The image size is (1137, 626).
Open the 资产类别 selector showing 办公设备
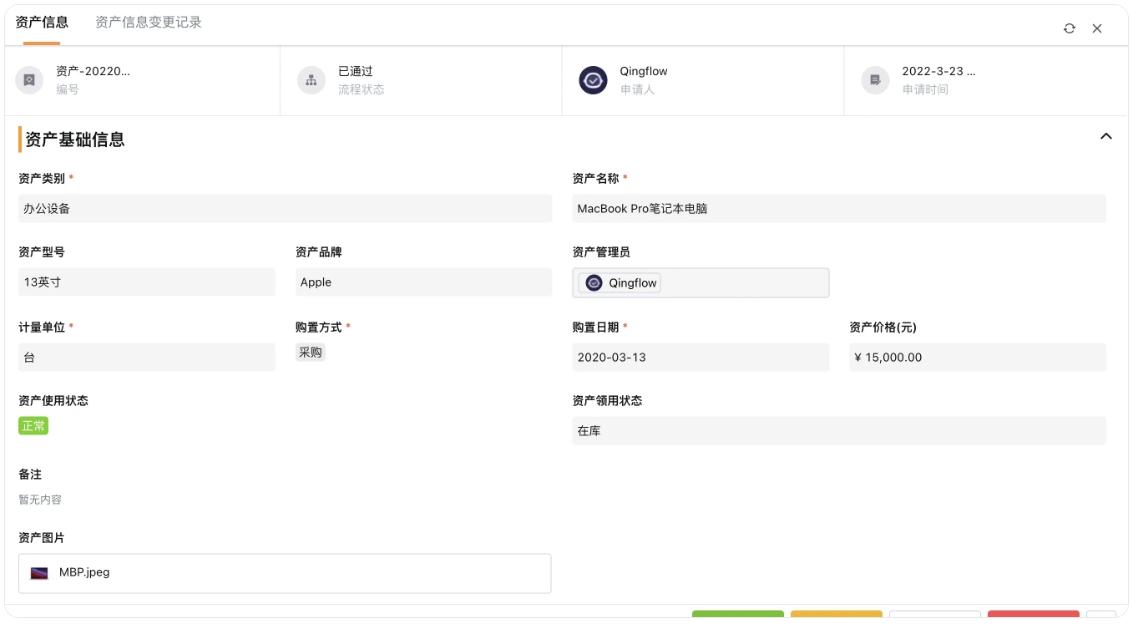click(x=283, y=208)
